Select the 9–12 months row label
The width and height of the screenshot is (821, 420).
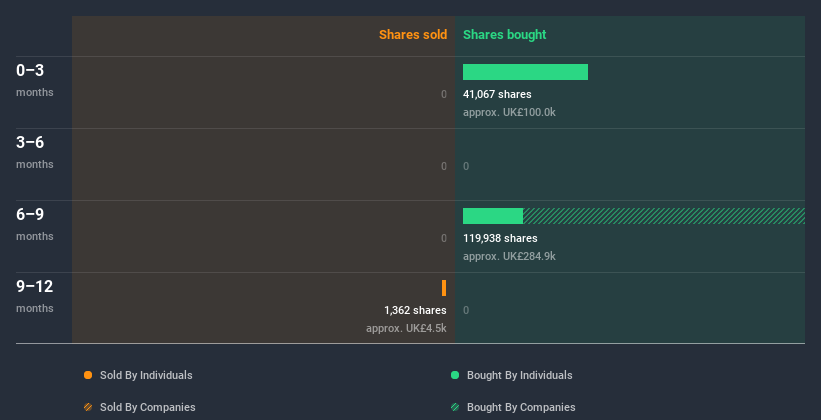(35, 296)
